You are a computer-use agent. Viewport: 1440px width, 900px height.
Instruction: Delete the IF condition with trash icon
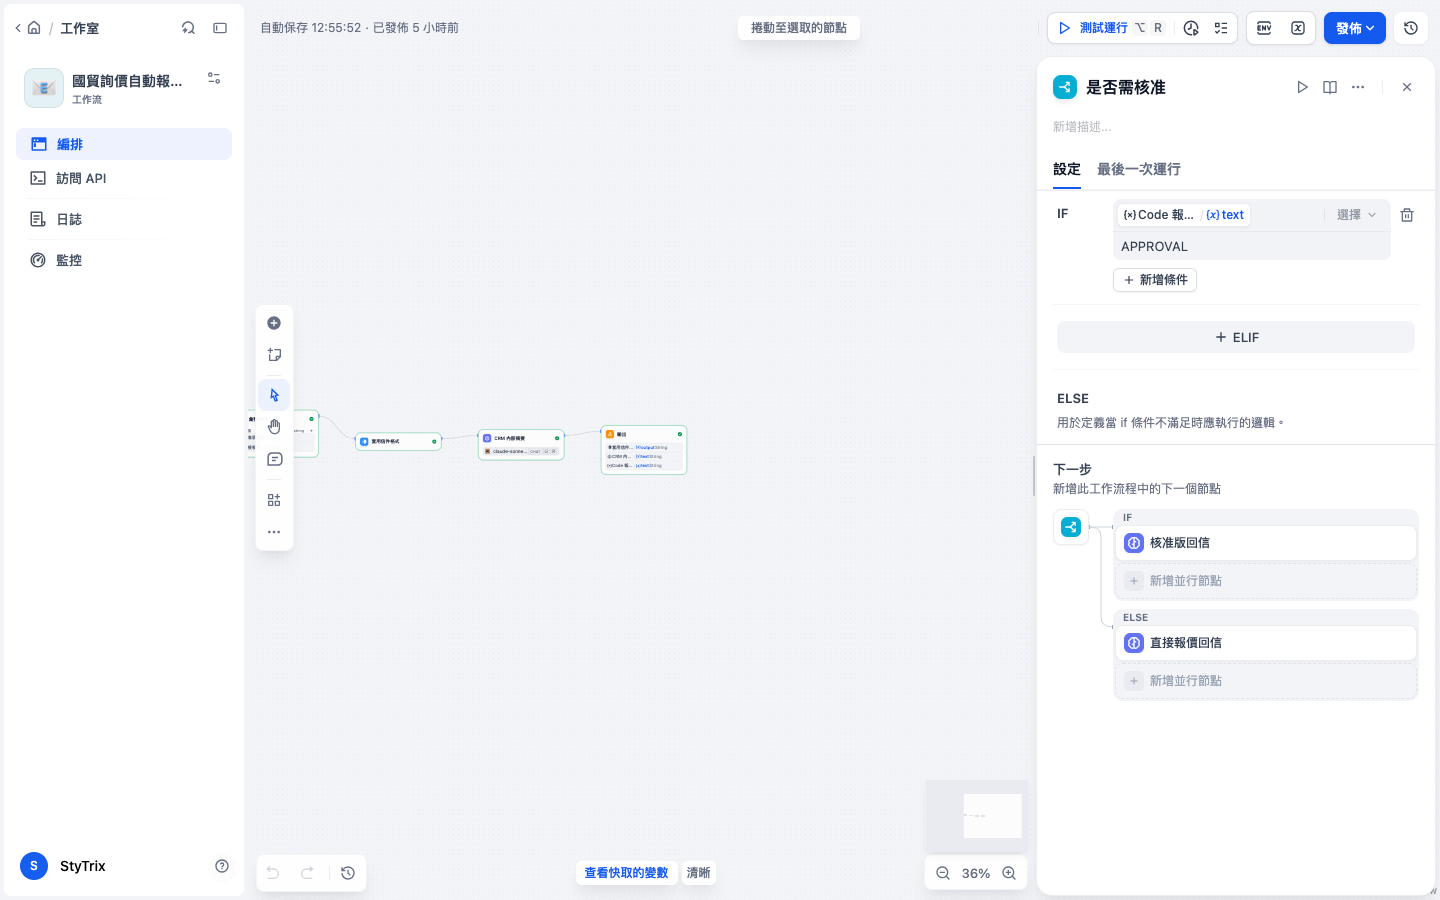click(1407, 215)
